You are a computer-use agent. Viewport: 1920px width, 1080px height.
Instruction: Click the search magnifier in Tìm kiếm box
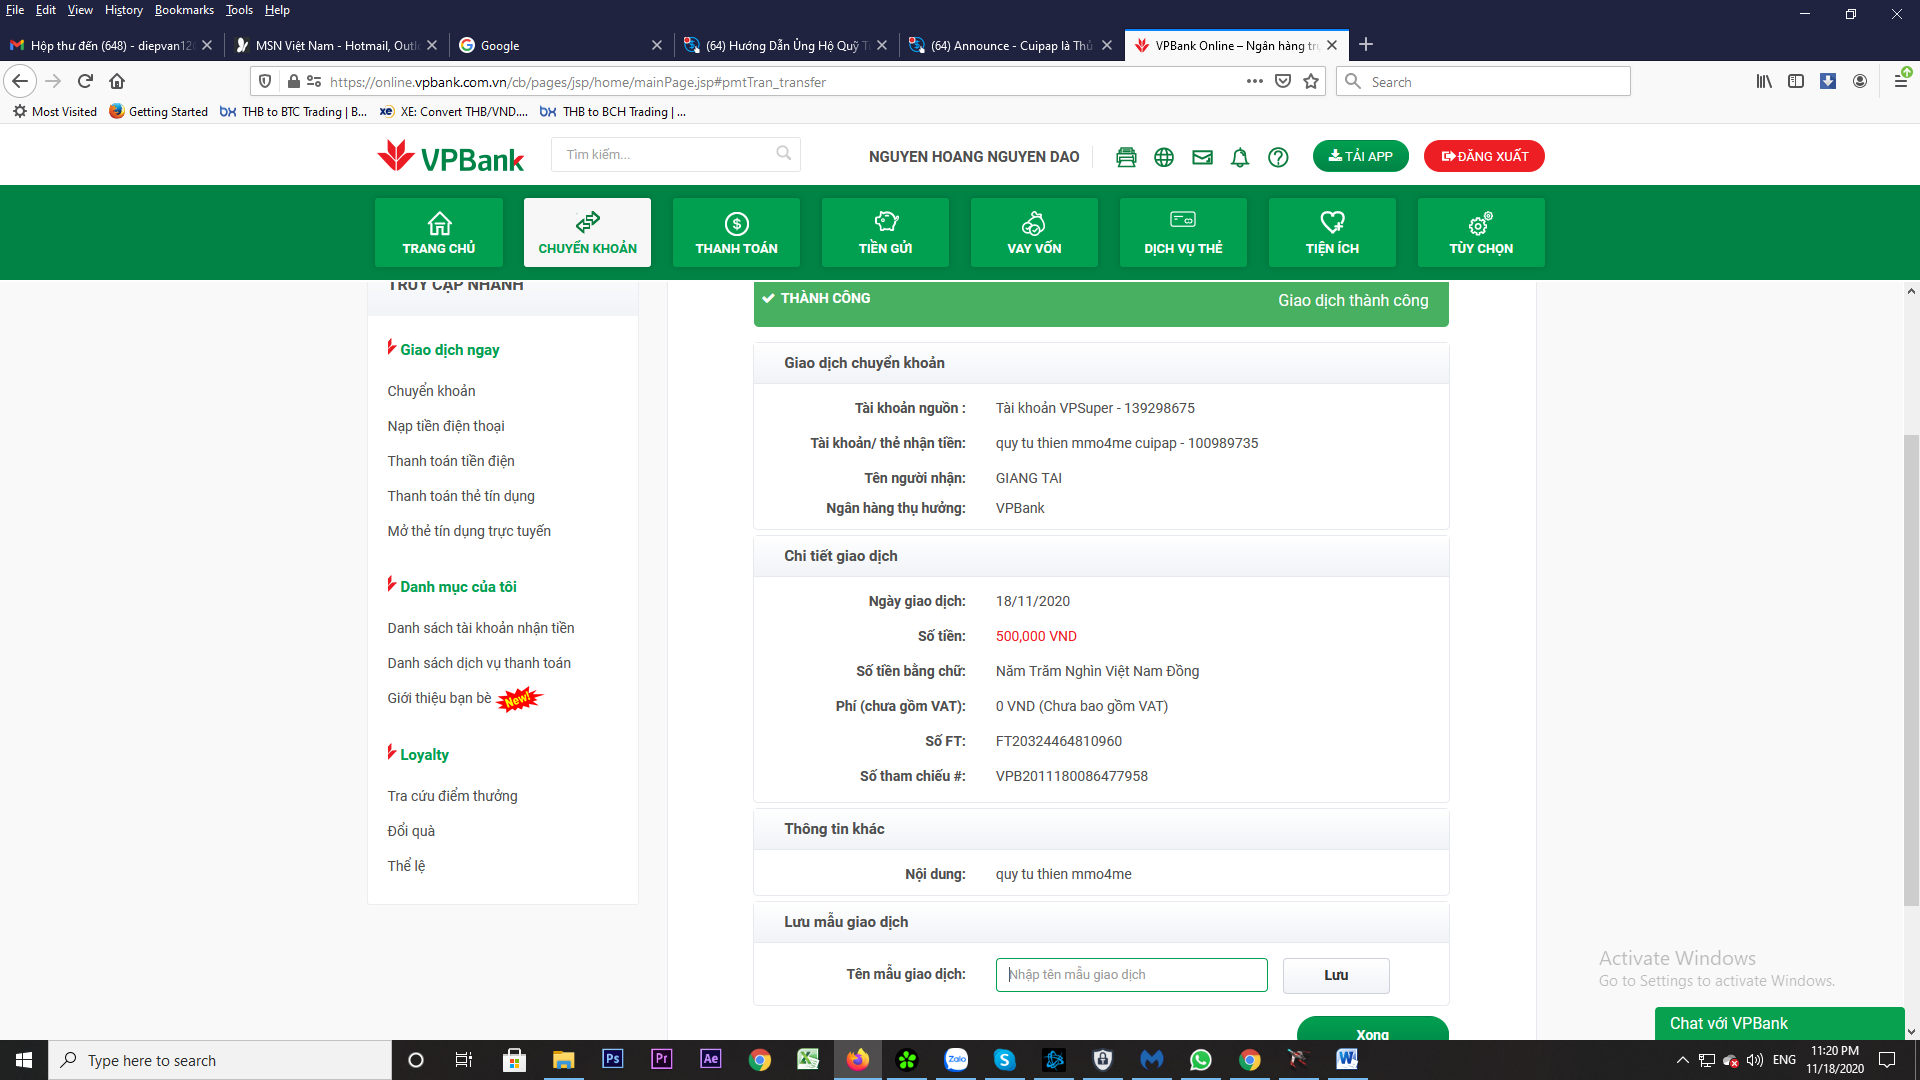tap(784, 154)
